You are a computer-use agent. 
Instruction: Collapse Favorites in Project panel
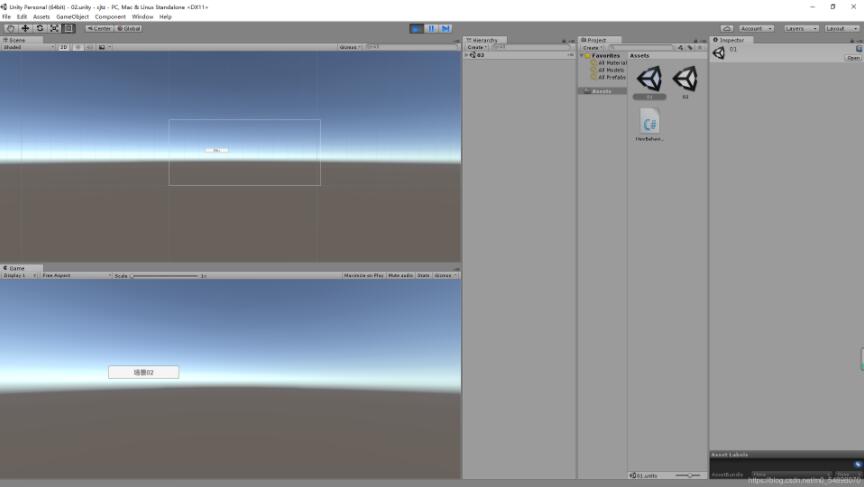coord(582,56)
